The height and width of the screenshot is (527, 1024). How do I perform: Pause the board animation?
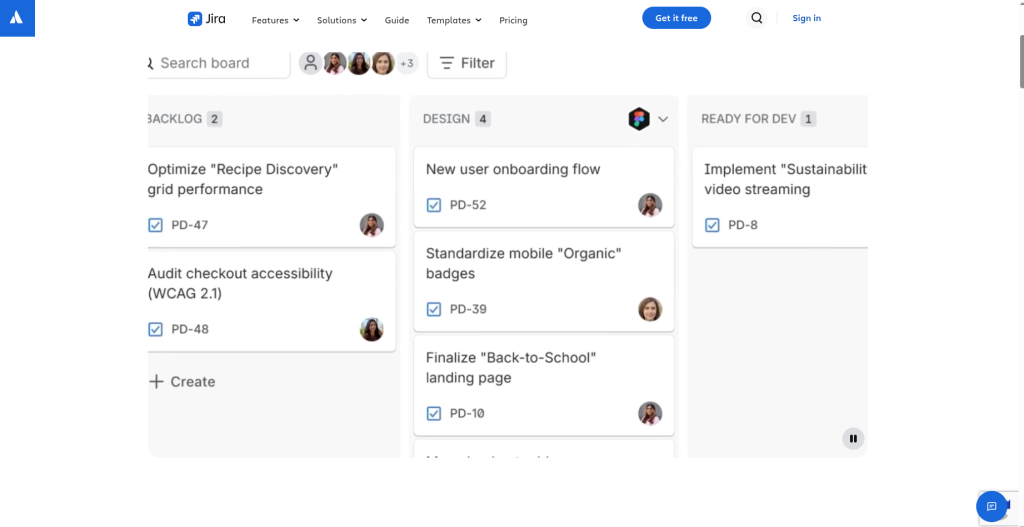coord(853,439)
